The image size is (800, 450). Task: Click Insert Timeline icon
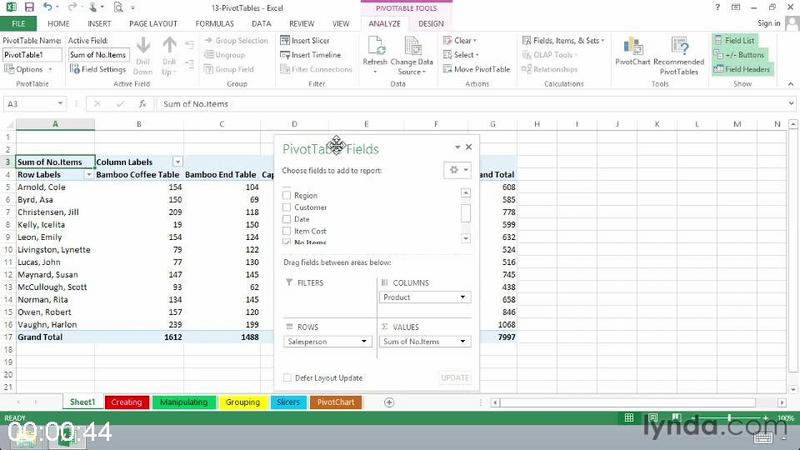point(285,55)
